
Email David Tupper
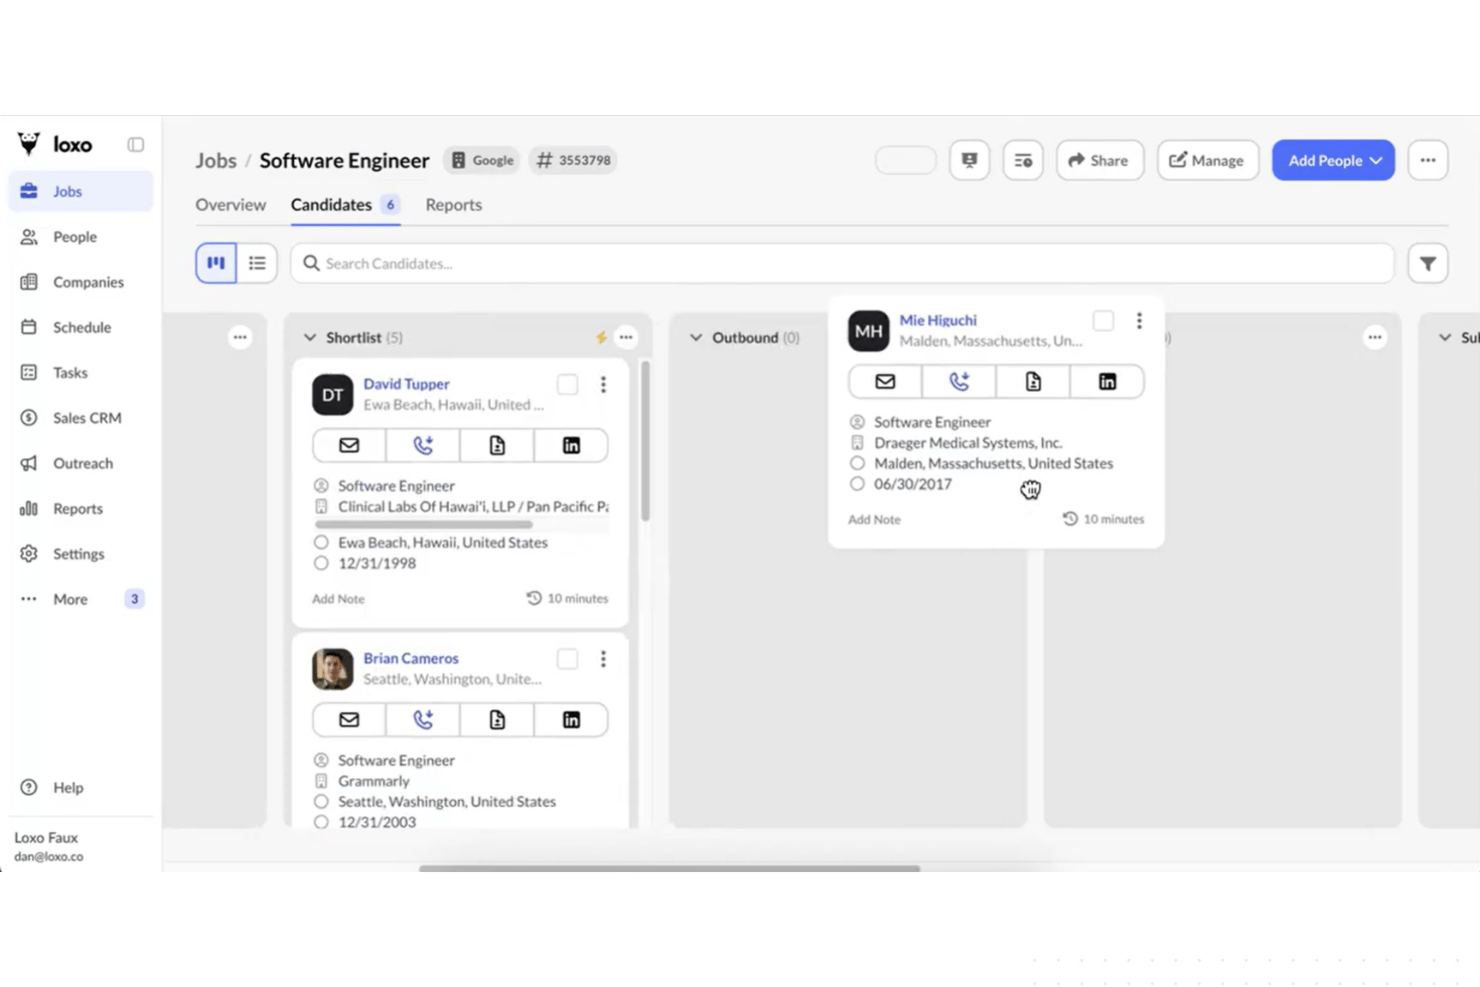[x=349, y=445]
